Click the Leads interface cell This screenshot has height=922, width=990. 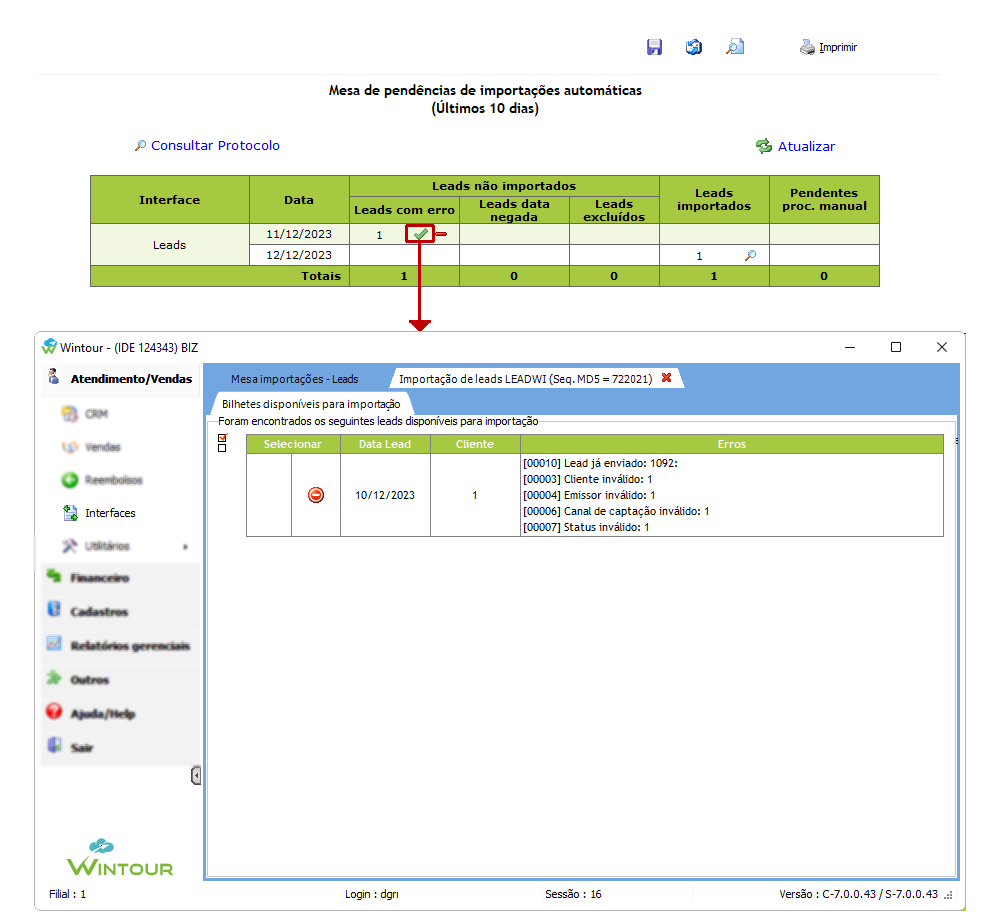pos(170,245)
